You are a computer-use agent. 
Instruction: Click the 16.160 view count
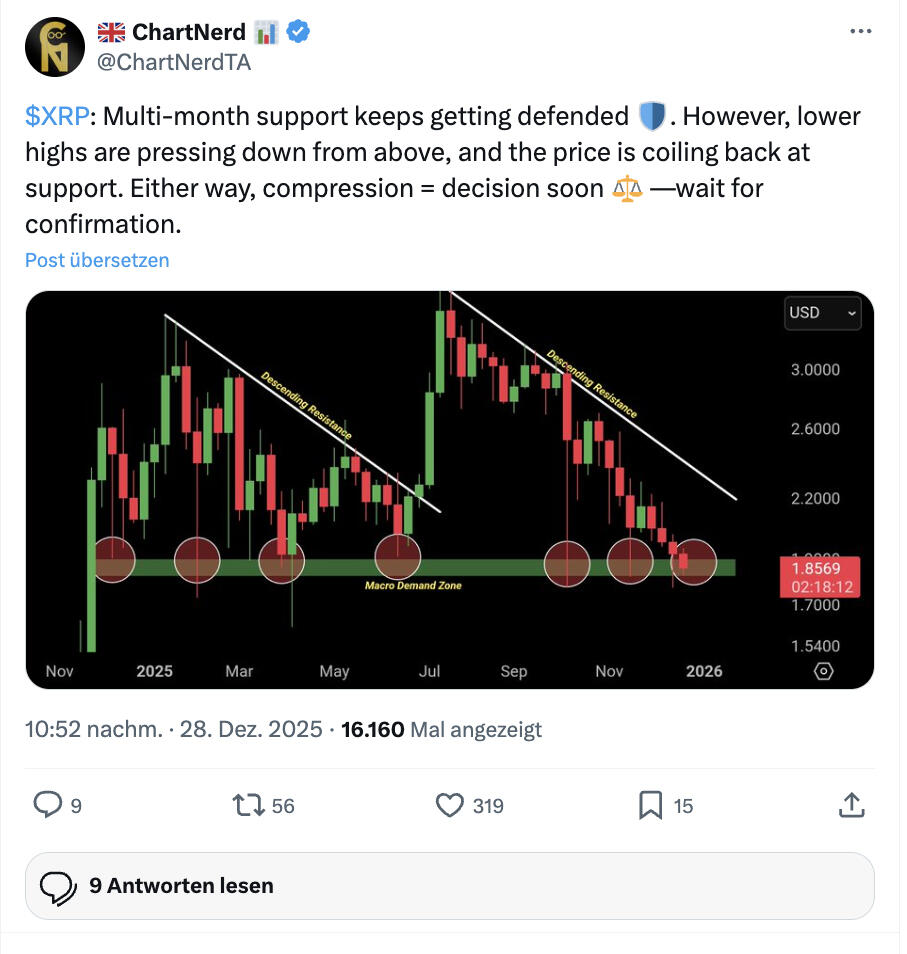(x=372, y=729)
